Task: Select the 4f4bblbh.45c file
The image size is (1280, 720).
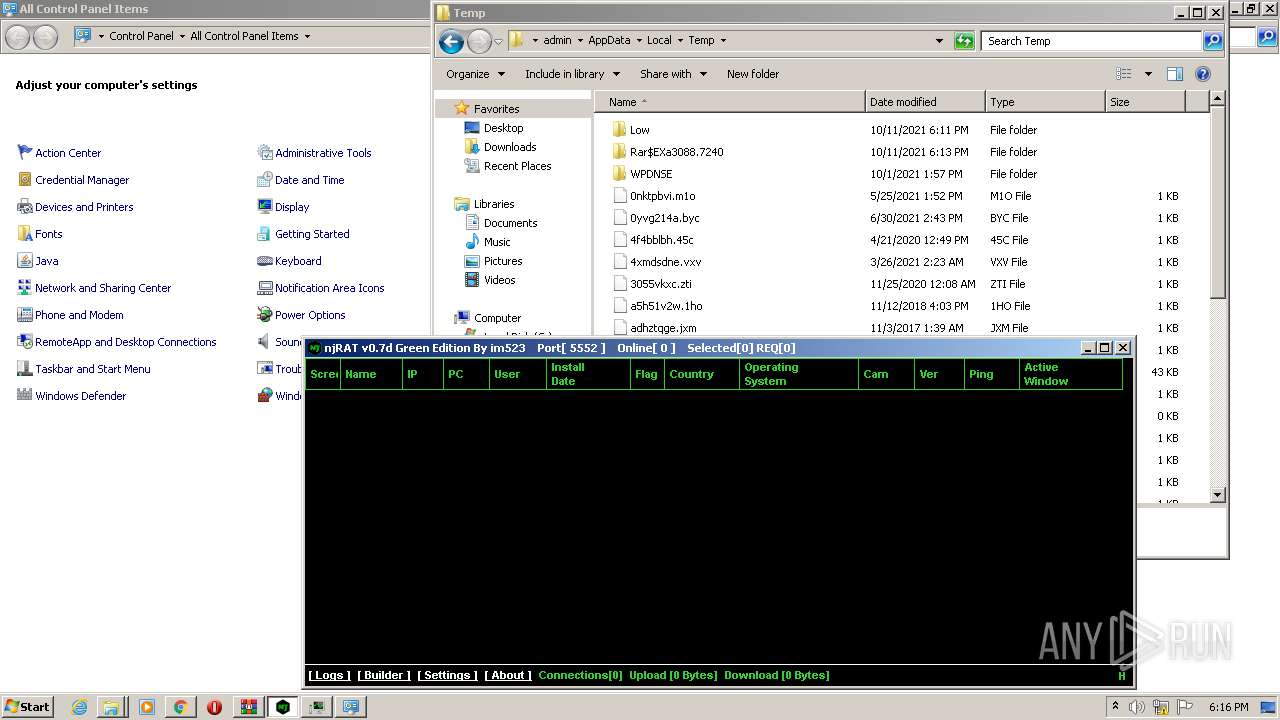Action: tap(653, 240)
